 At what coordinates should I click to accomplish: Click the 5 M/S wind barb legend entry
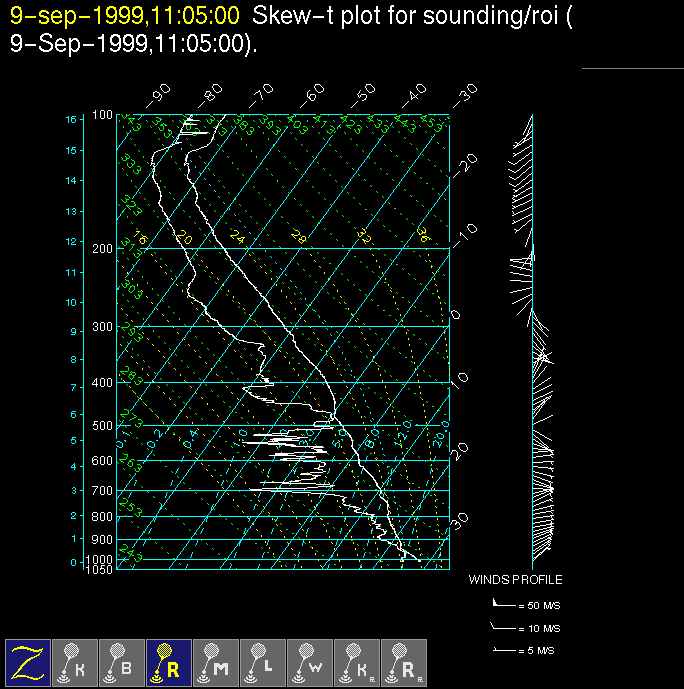point(526,651)
